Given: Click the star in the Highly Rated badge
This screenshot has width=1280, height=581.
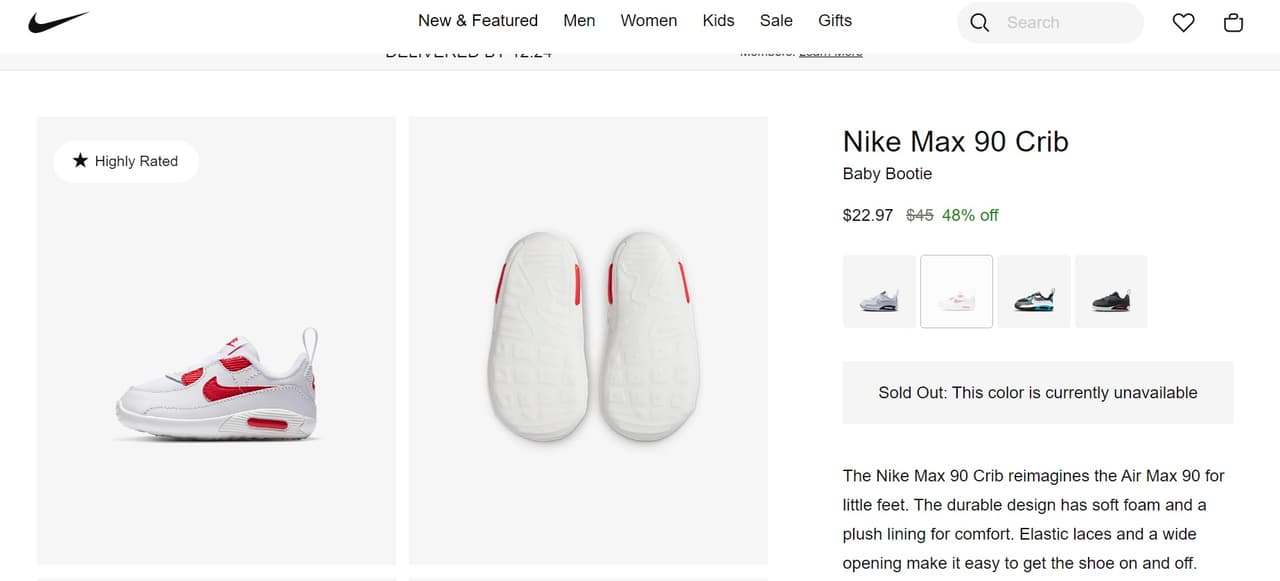Looking at the screenshot, I should (x=80, y=160).
